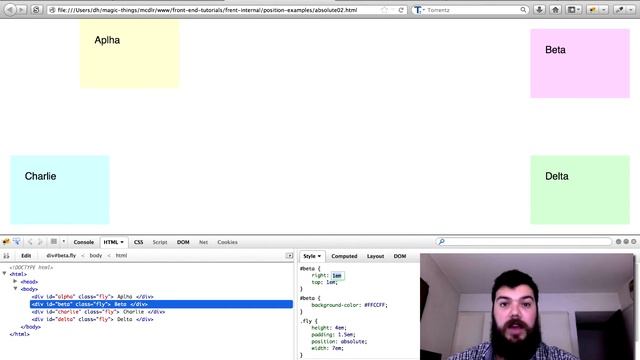Click the S icon beside the address bar

coord(36,9)
